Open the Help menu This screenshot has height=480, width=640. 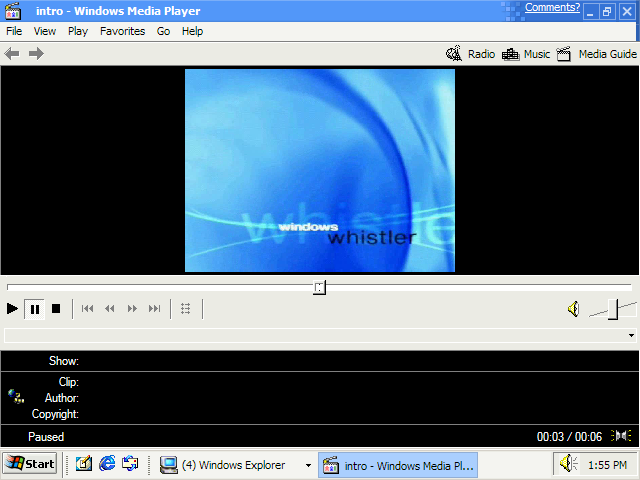(x=192, y=31)
